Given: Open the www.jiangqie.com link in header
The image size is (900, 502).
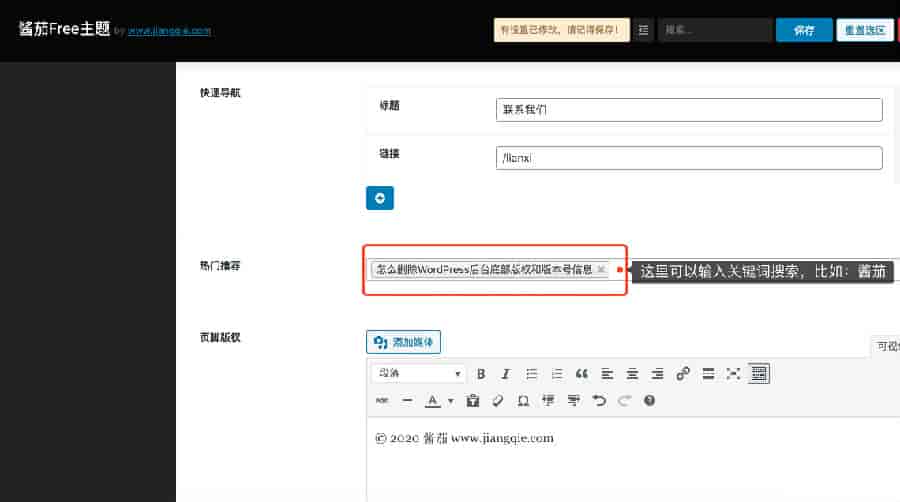Looking at the screenshot, I should [x=170, y=31].
